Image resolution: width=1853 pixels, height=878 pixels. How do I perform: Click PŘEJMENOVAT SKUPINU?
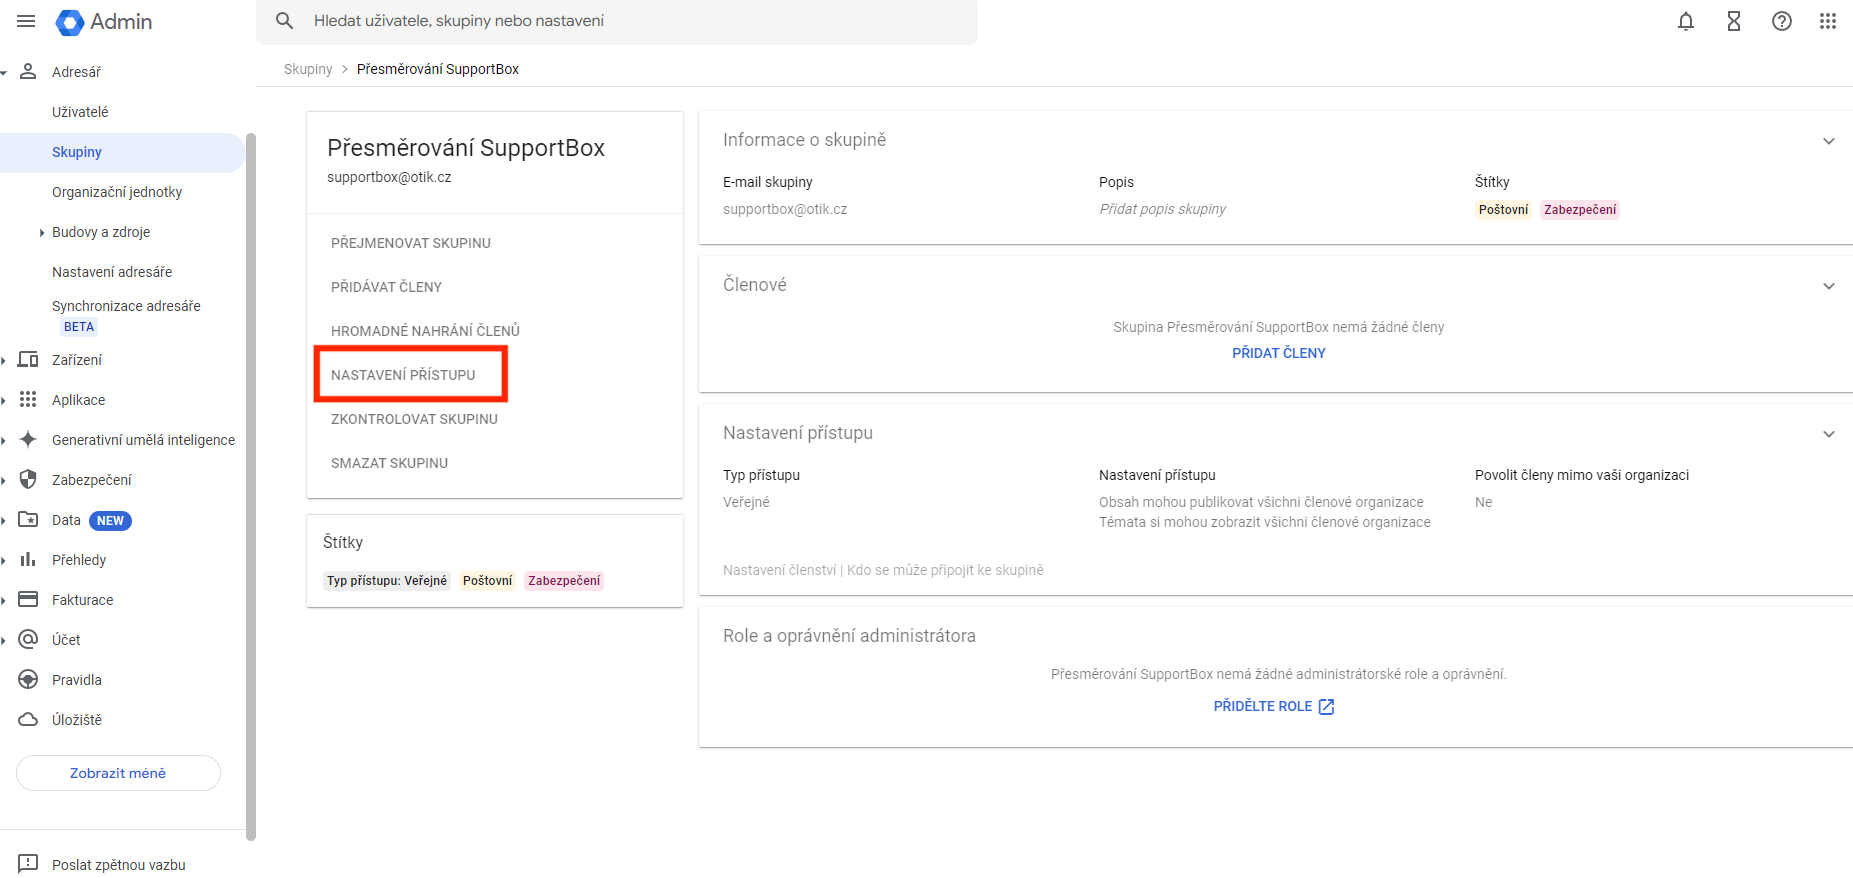(x=411, y=243)
